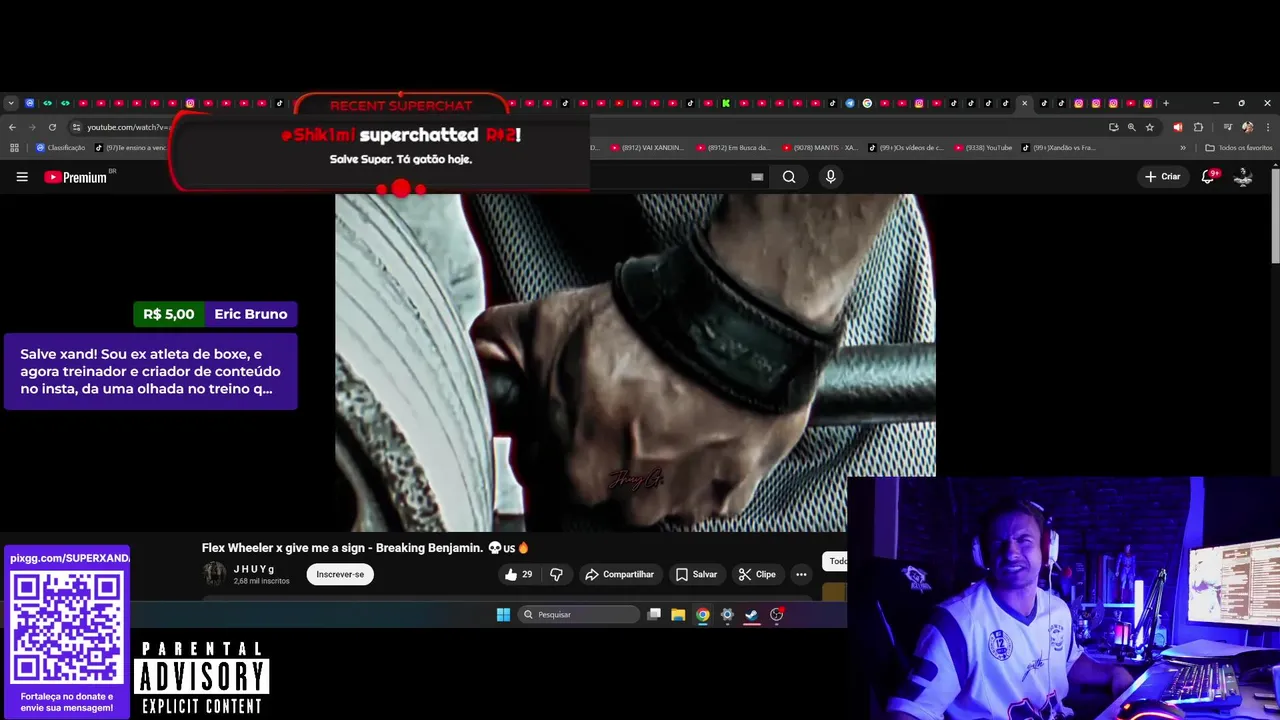1280x720 pixels.
Task: Click the taskbar Pesquisar search box
Action: point(579,615)
